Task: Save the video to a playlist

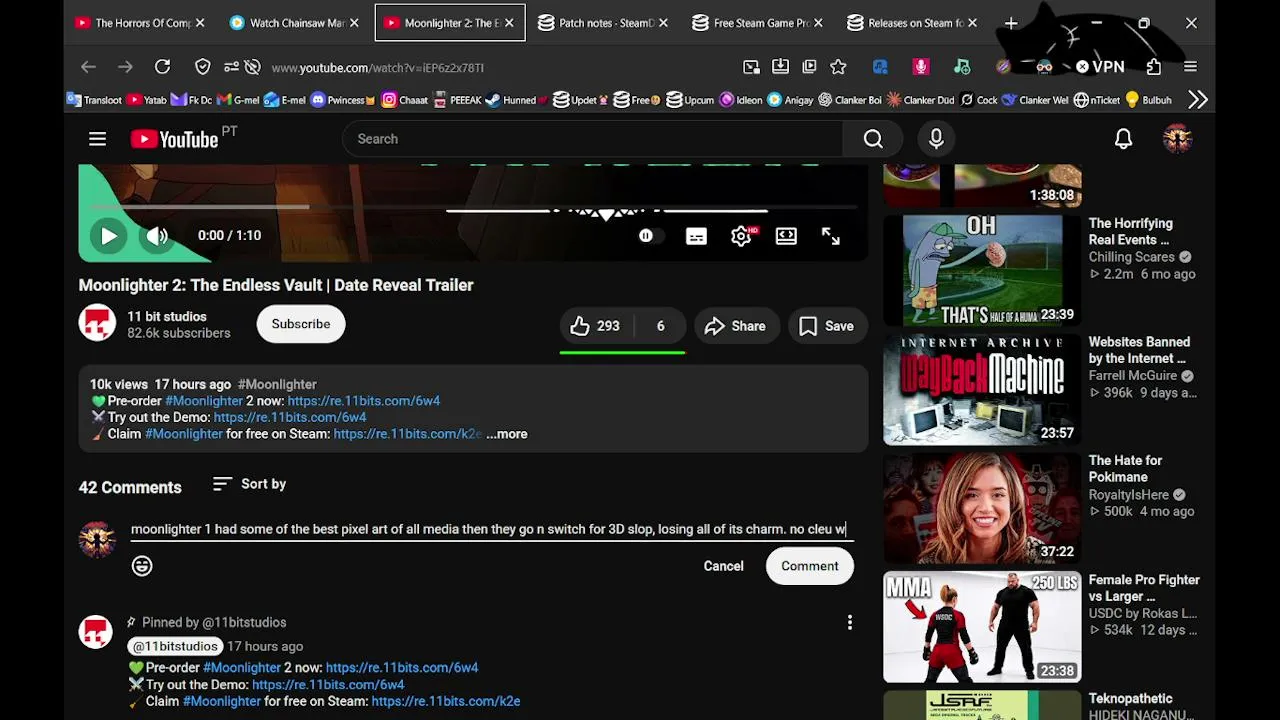Action: [x=826, y=326]
